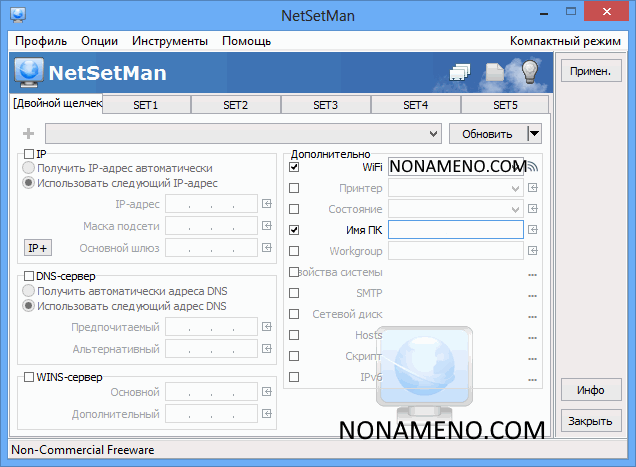Click the stacked windows icon in header

(459, 72)
